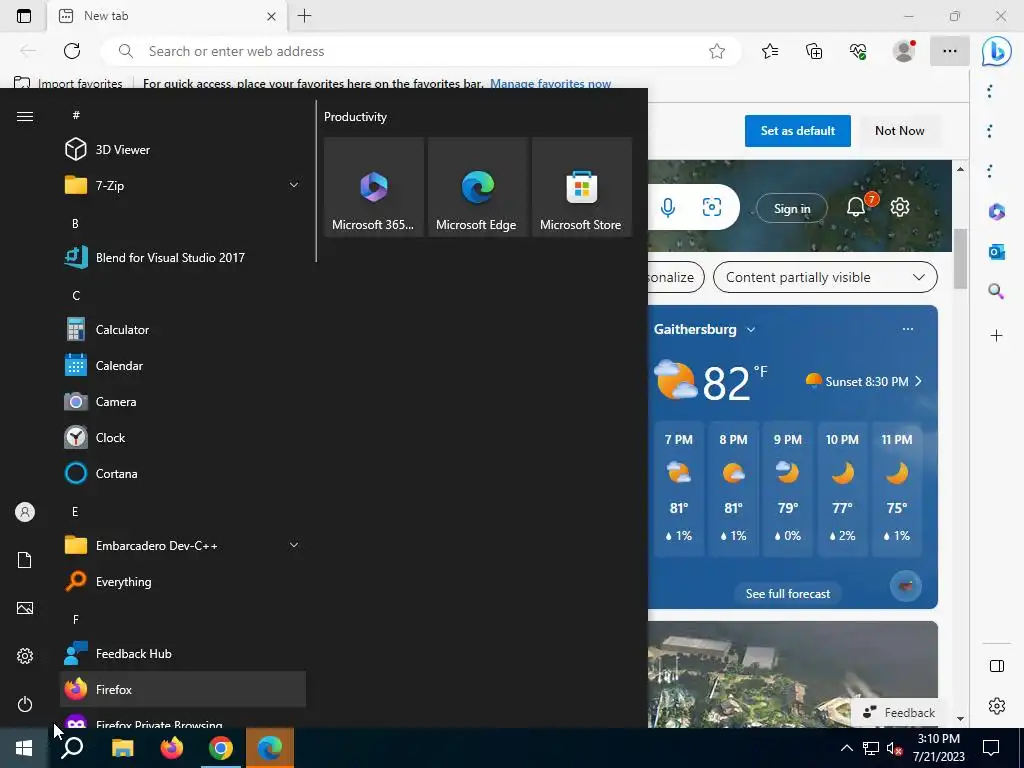The height and width of the screenshot is (768, 1024).
Task: Click the Feedback button
Action: (899, 712)
